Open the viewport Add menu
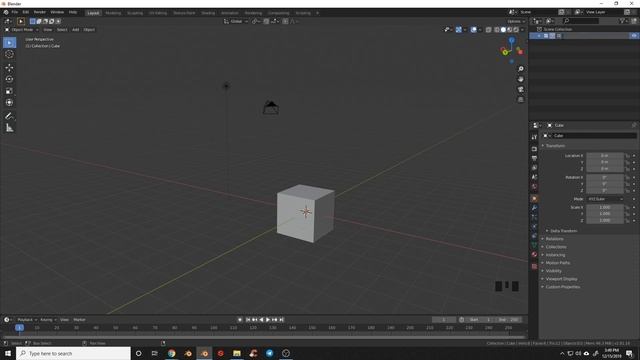The image size is (640, 360). [x=76, y=30]
